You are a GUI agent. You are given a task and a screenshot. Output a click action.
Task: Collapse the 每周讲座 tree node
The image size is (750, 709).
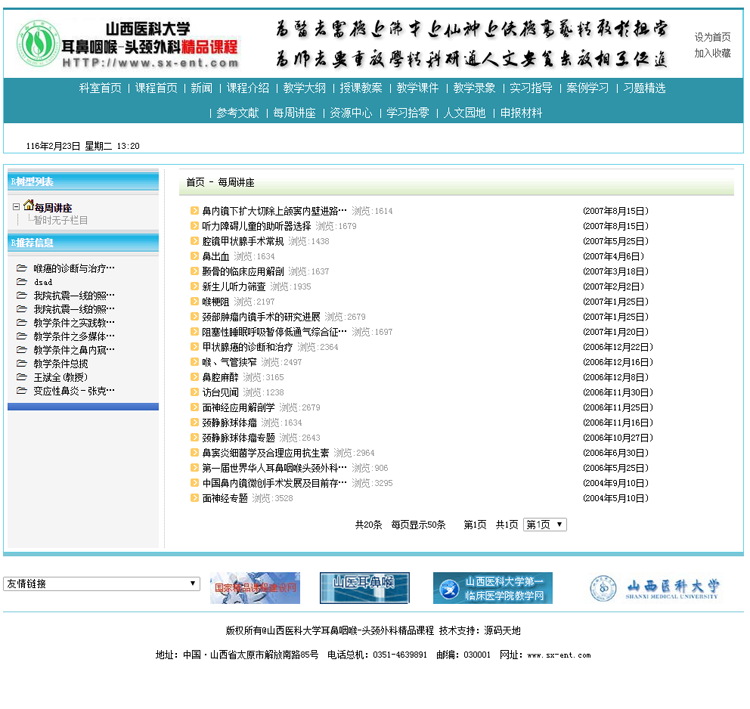click(x=16, y=207)
